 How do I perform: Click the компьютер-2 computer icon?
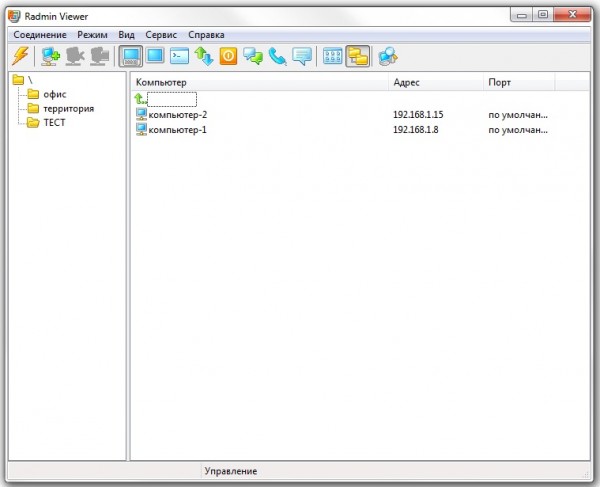142,114
